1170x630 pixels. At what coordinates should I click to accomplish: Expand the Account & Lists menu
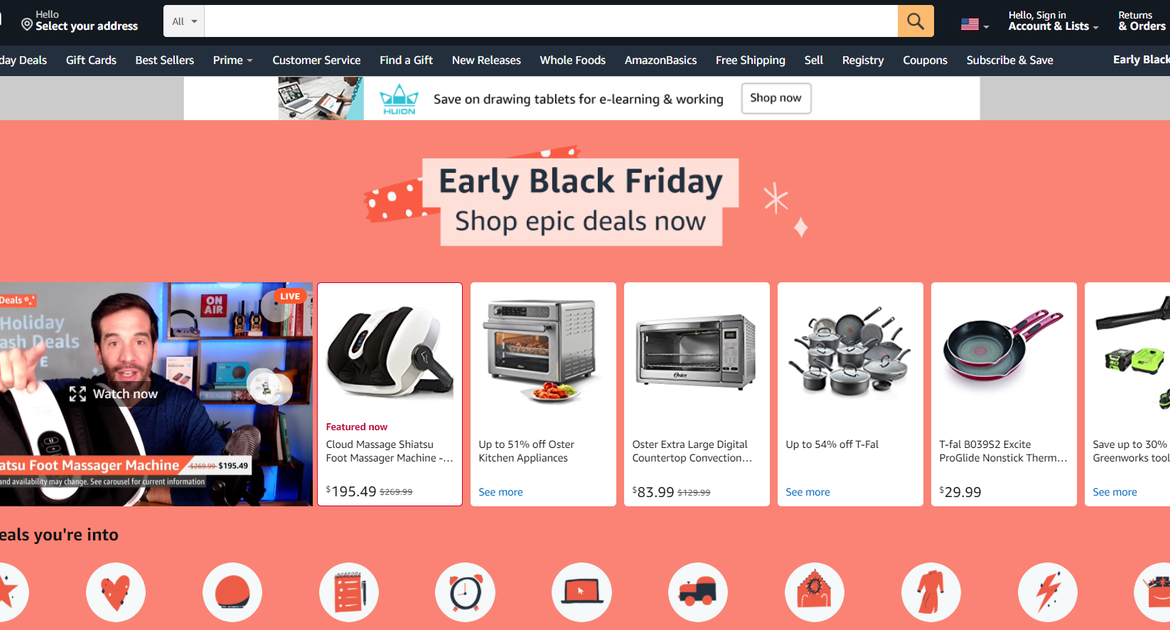pyautogui.click(x=1053, y=21)
